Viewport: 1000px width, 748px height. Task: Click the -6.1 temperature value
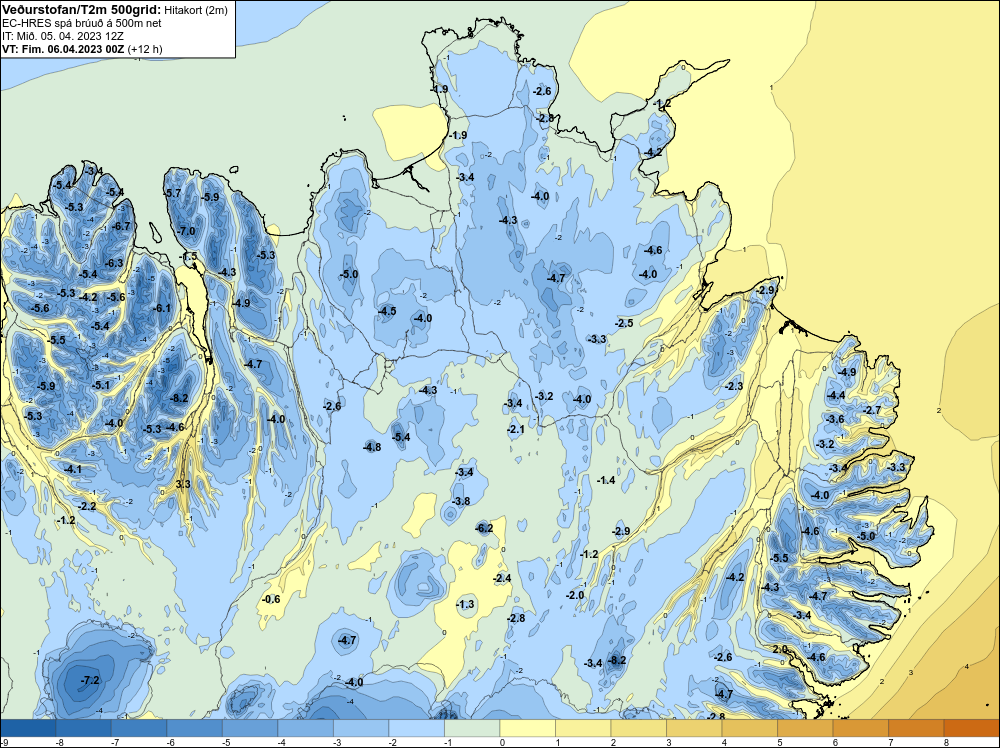tap(161, 308)
